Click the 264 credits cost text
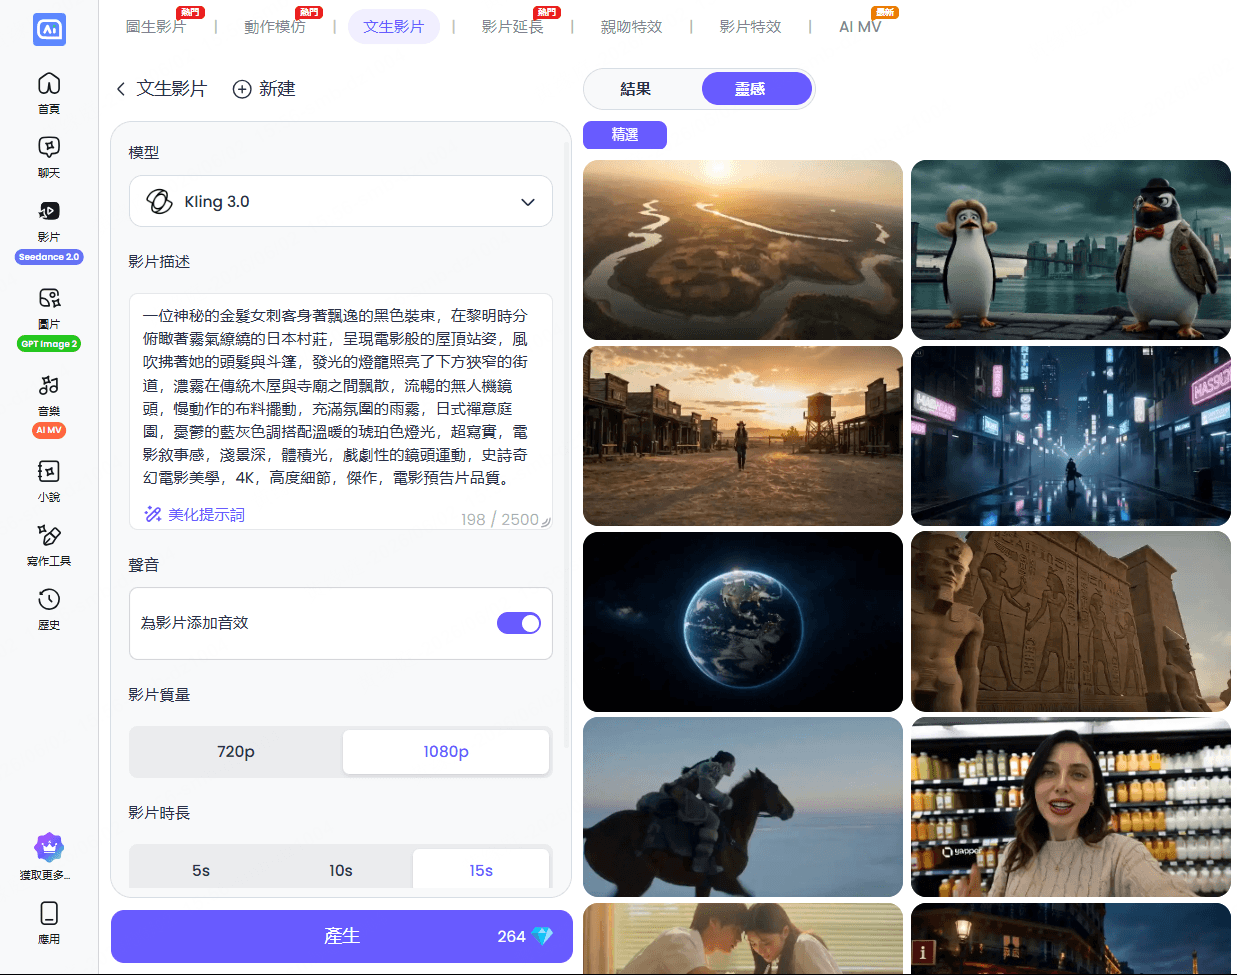This screenshot has width=1237, height=975. [x=511, y=936]
